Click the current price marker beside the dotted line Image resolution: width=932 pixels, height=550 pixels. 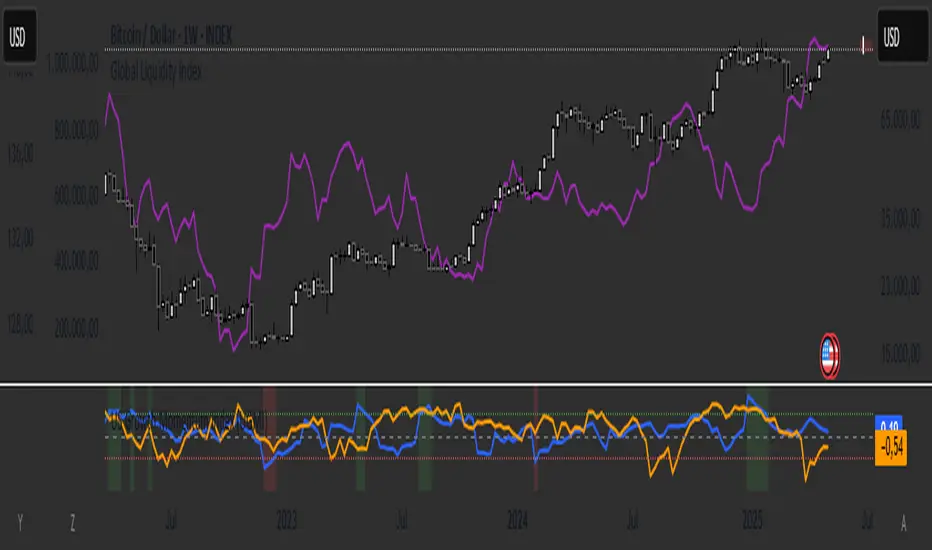pos(865,45)
